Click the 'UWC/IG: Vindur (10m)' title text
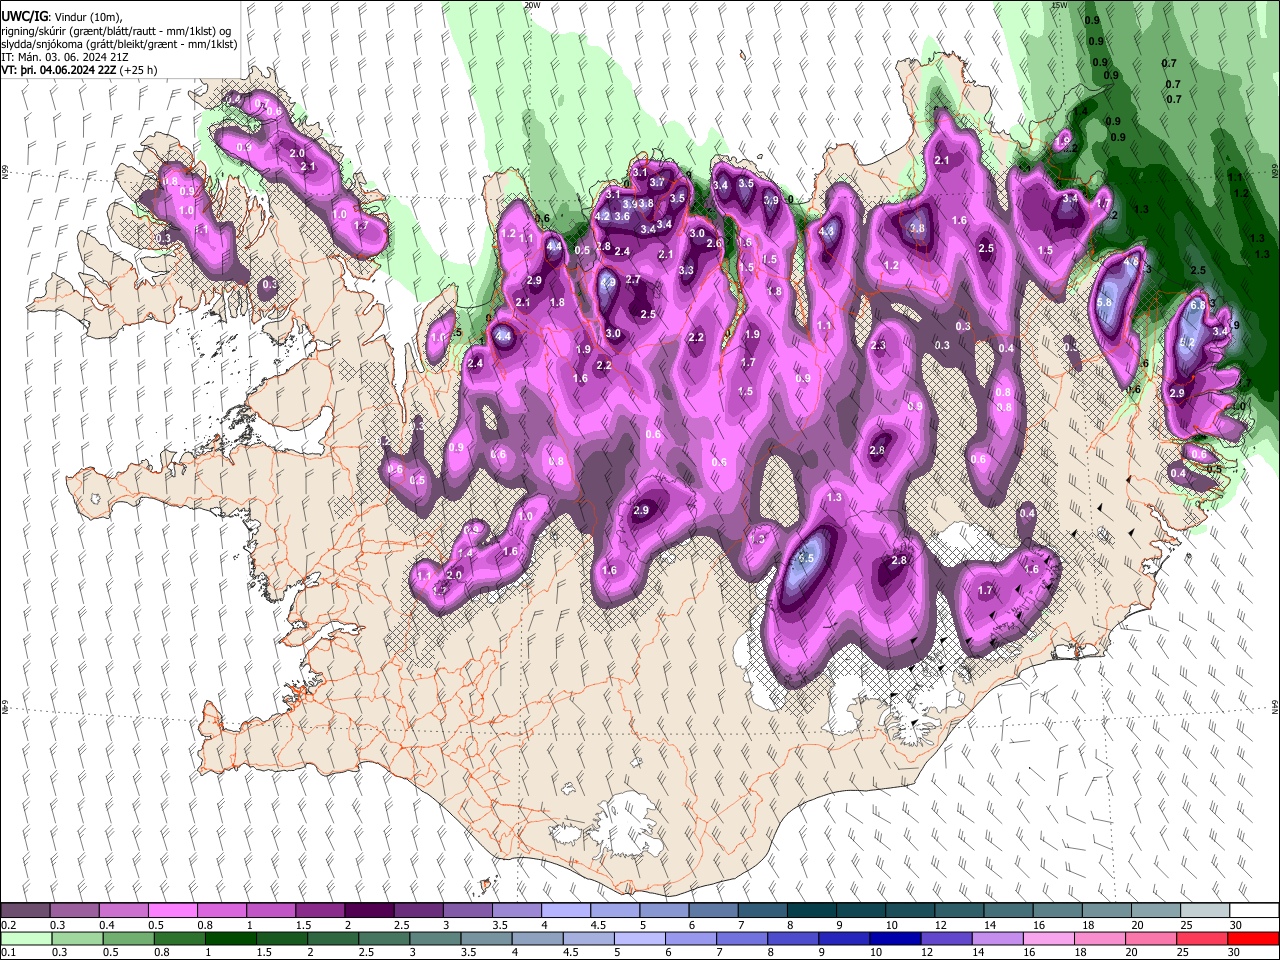 coord(62,17)
